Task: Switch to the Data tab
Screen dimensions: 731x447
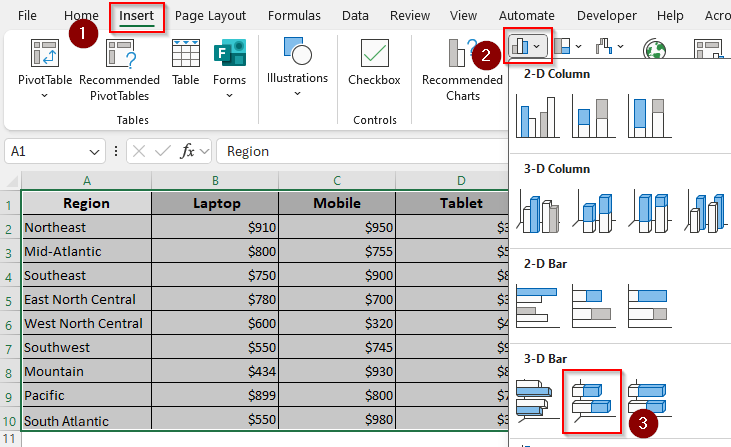Action: 355,15
